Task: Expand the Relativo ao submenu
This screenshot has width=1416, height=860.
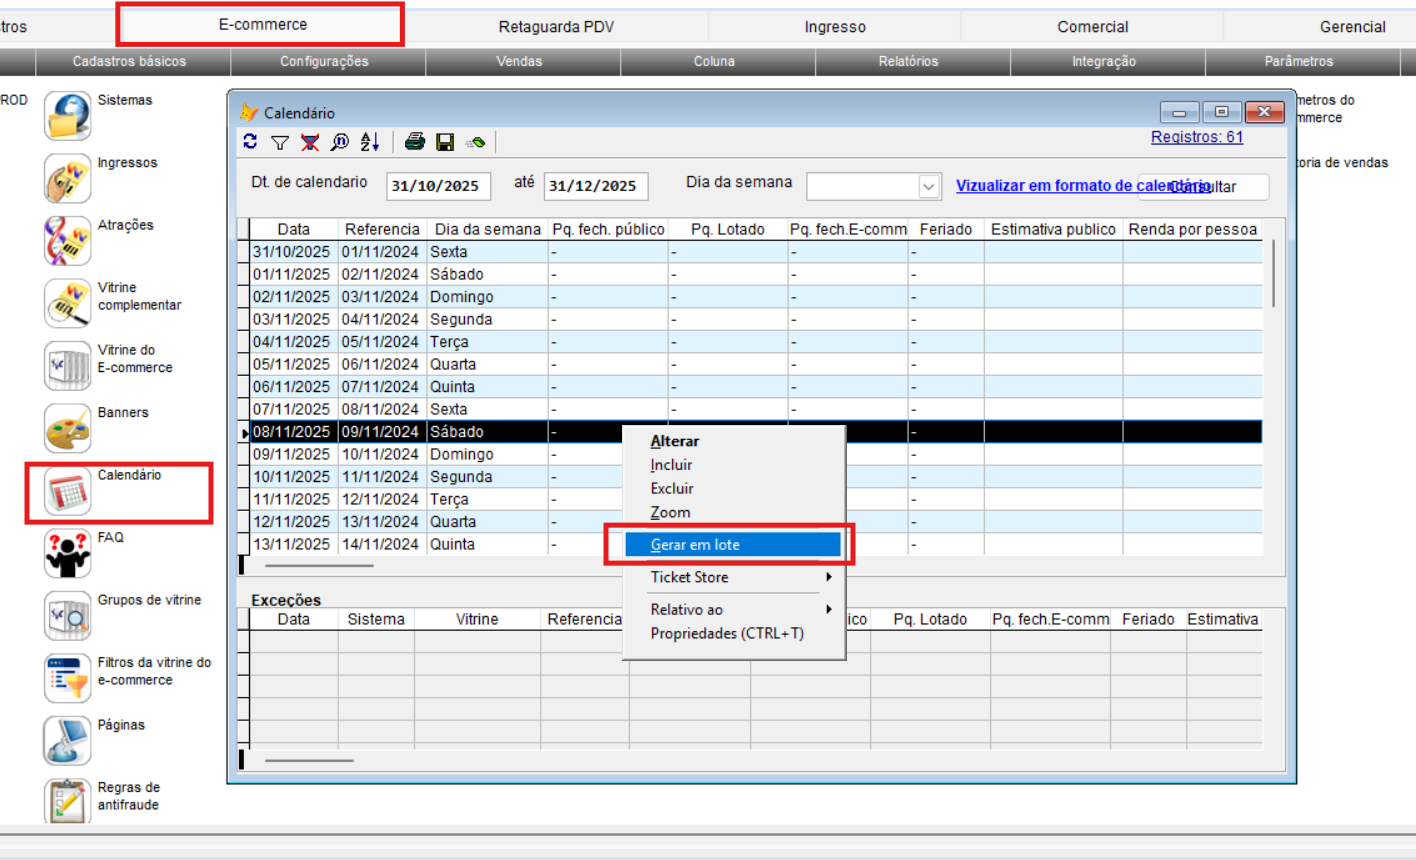Action: coord(739,609)
